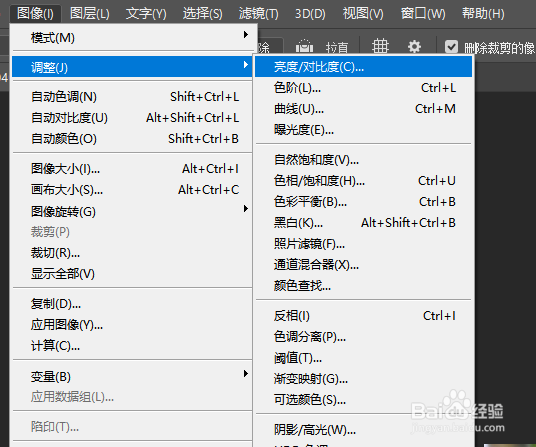Choose 可选颜色(S)... adjustment
Screen dimensions: 536x447
tap(363, 399)
